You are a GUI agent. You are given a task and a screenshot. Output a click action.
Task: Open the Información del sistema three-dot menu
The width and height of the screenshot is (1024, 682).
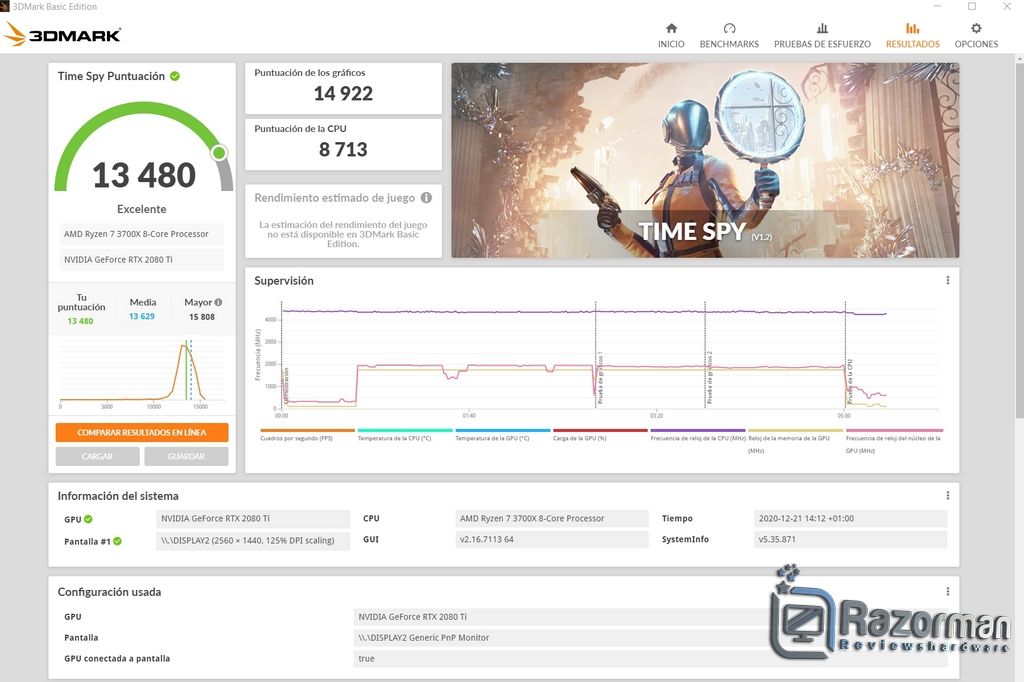pos(948,496)
